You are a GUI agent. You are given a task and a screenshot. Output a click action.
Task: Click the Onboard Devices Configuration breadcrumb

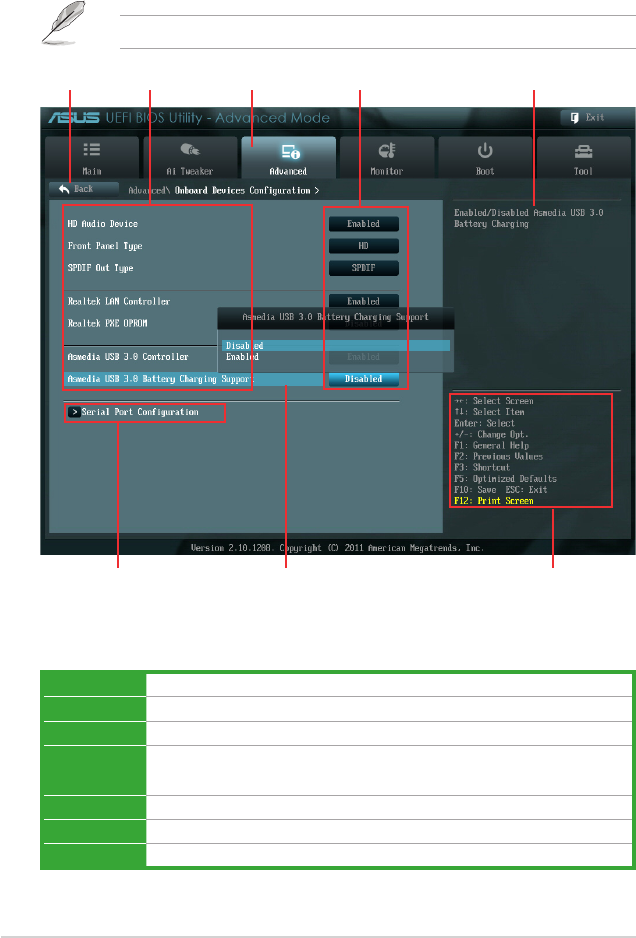pos(242,190)
